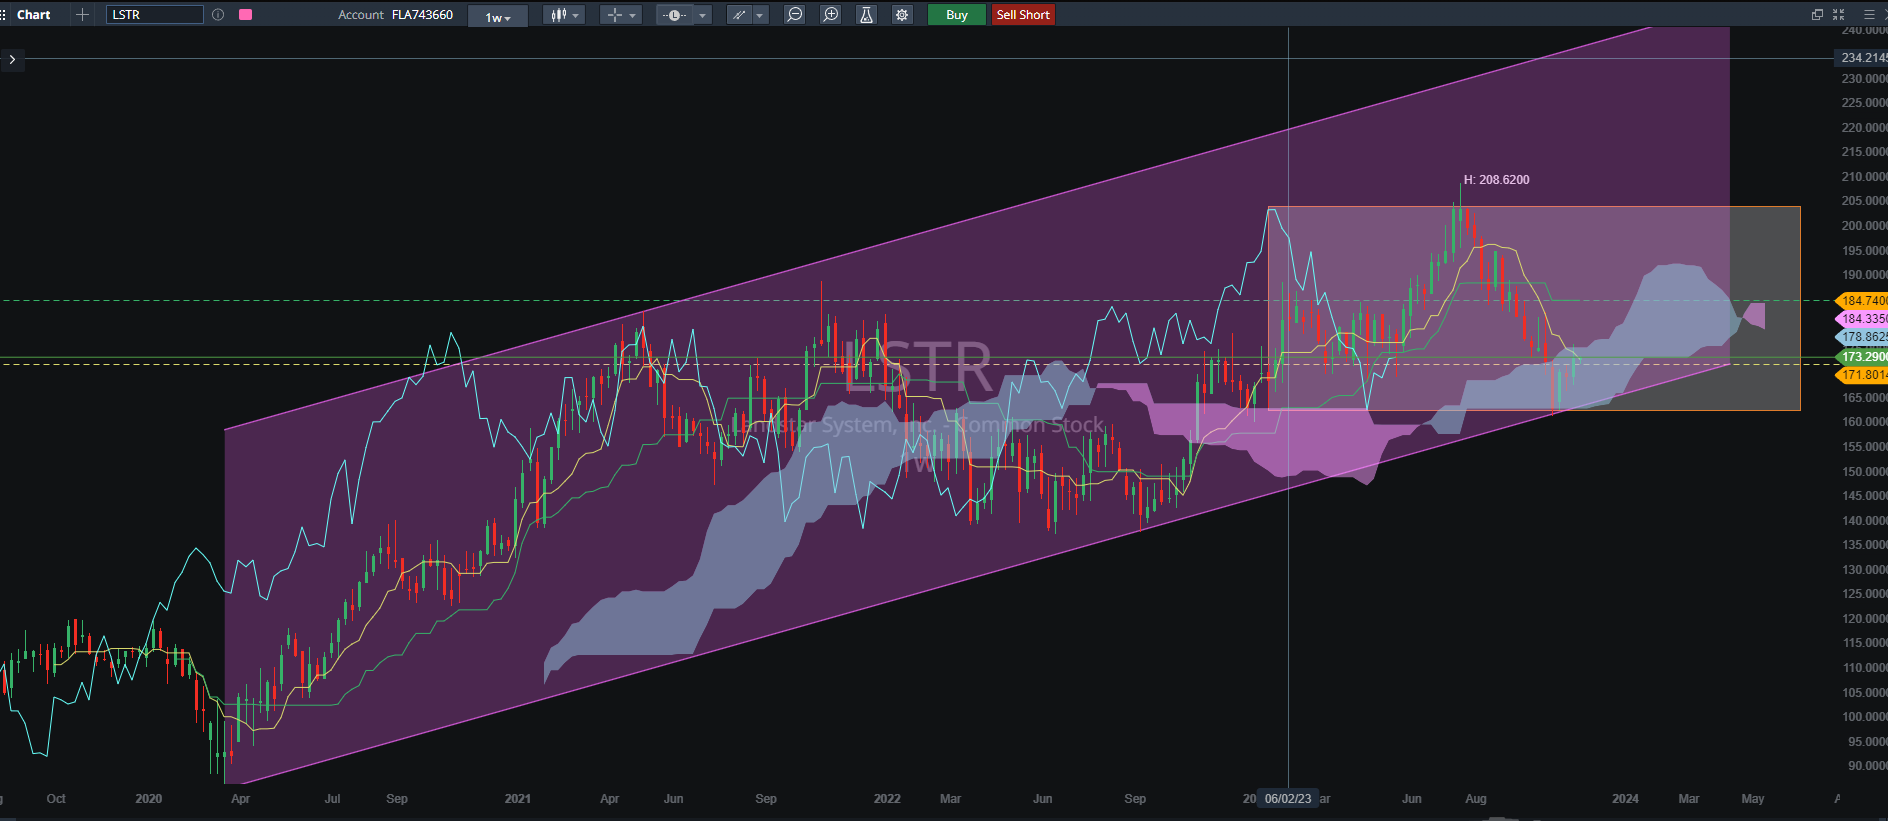Expand the left side panel chevron
The width and height of the screenshot is (1888, 821).
click(x=12, y=60)
